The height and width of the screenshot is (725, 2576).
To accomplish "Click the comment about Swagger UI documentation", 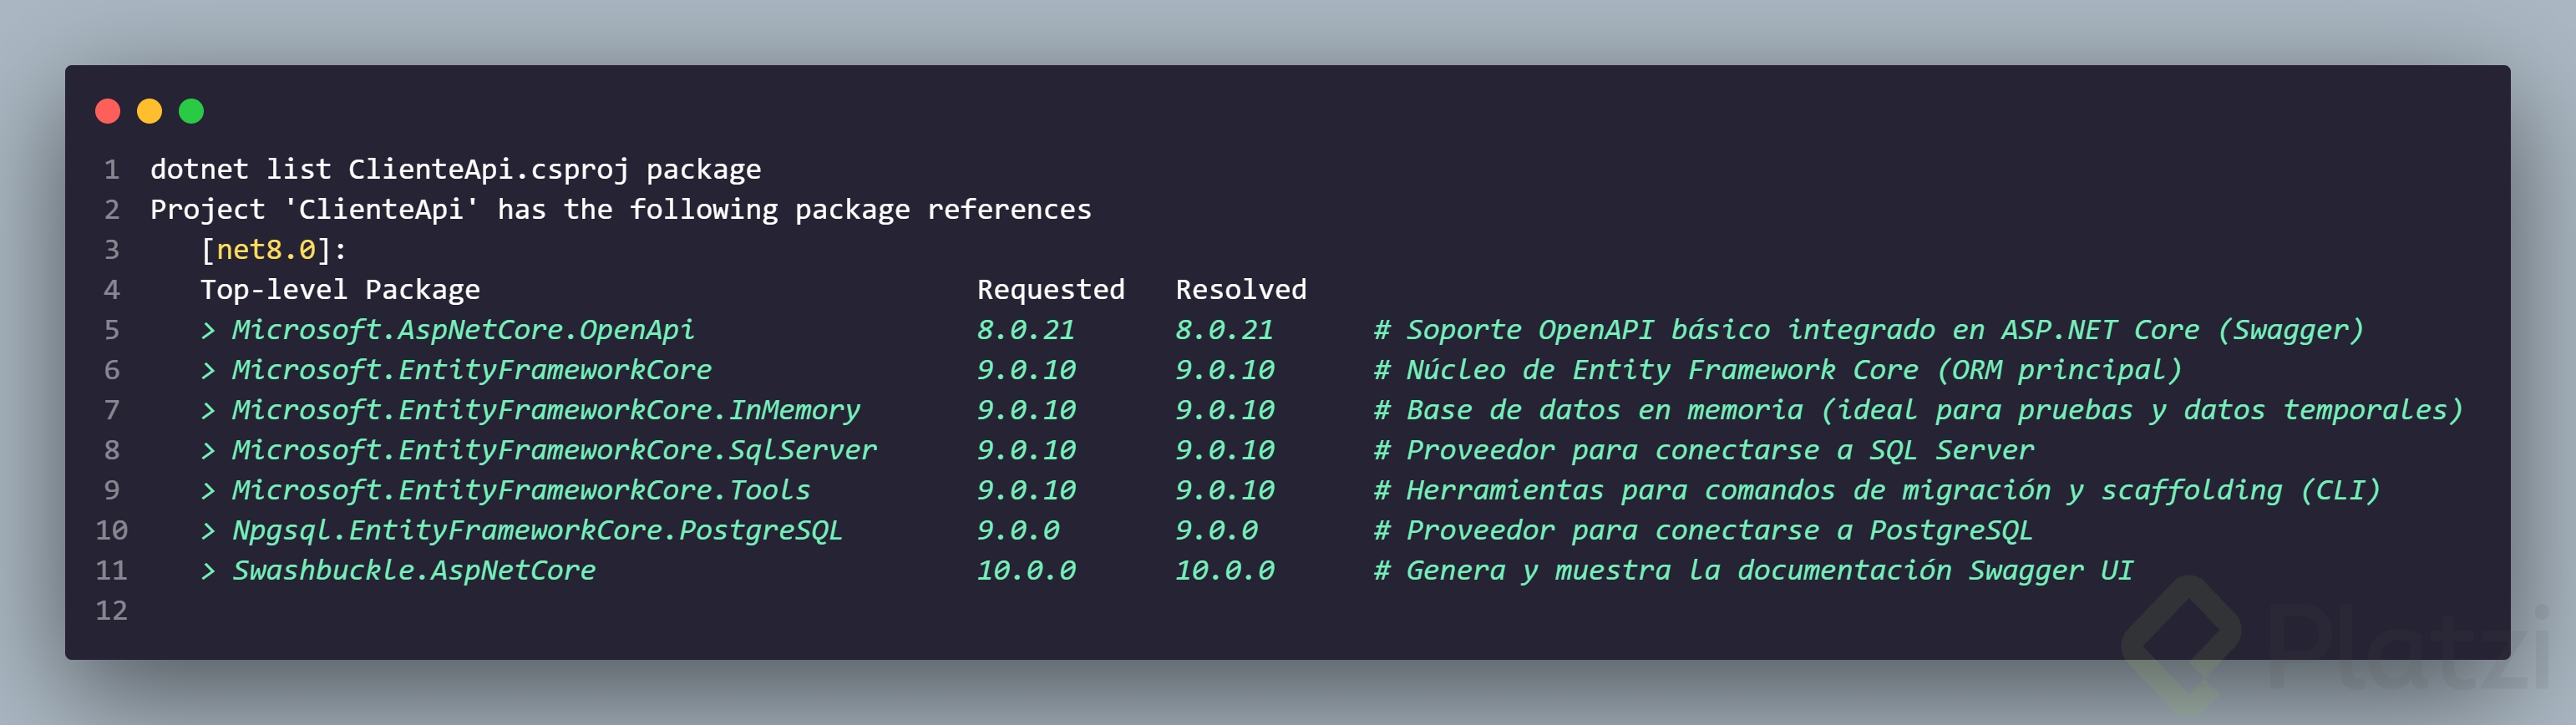I will tap(1753, 571).
